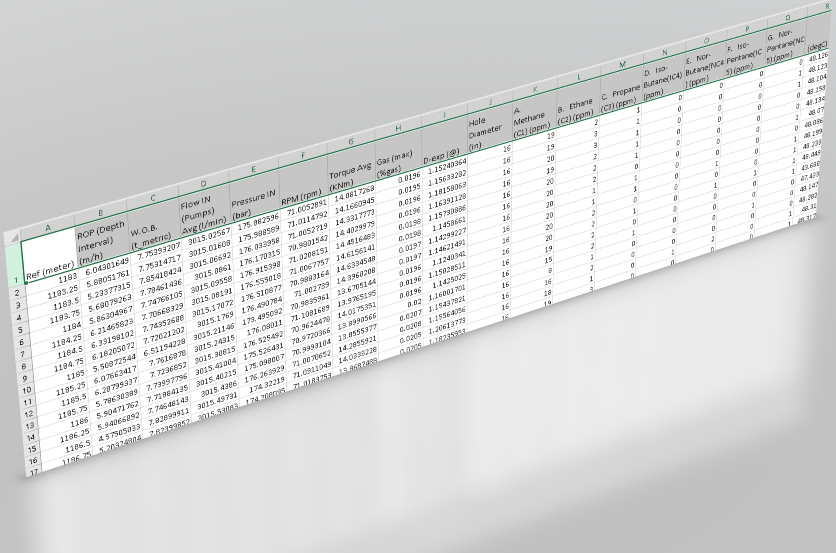Image resolution: width=836 pixels, height=553 pixels.
Task: Click the cell containing 14.0817268
Action: tap(352, 193)
